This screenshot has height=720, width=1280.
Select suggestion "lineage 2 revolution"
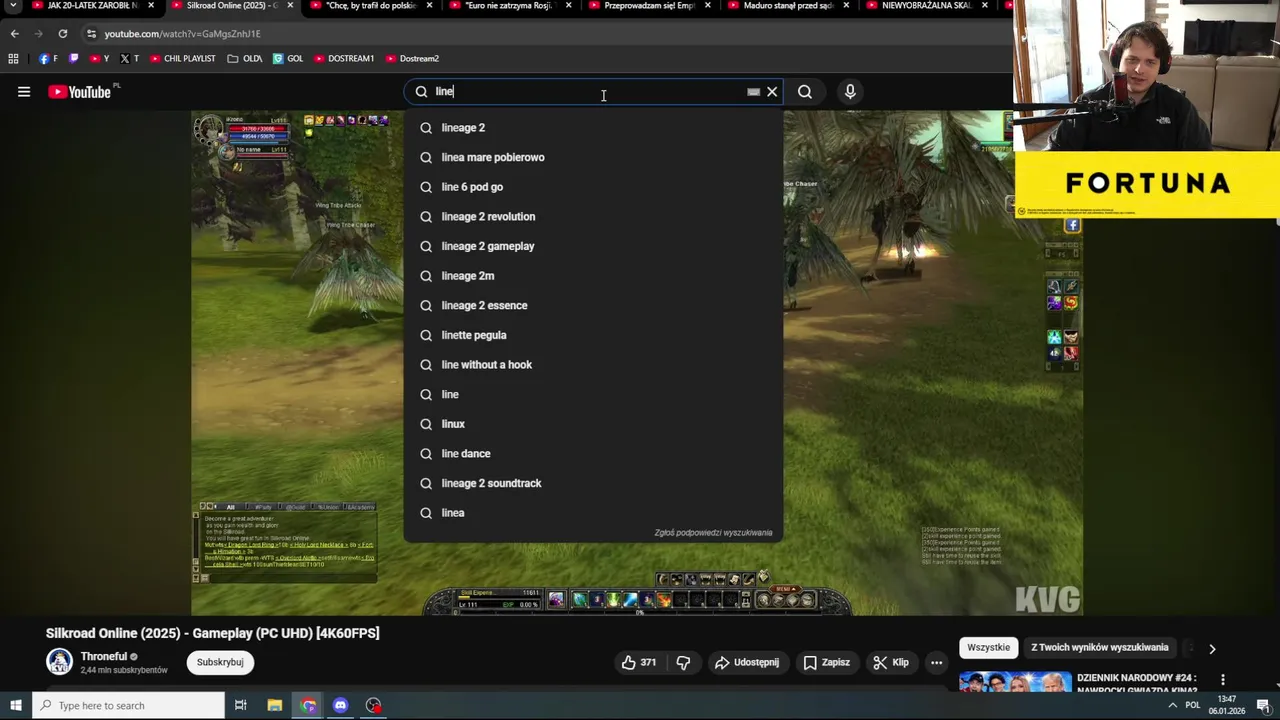tap(593, 217)
